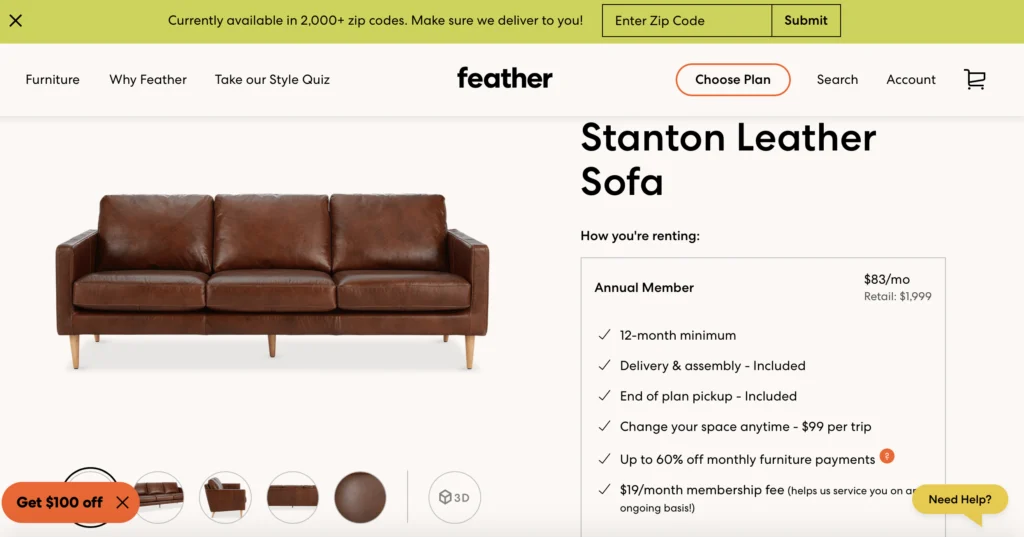Select the sofa side-view thumbnail
1024x537 pixels.
point(225,497)
